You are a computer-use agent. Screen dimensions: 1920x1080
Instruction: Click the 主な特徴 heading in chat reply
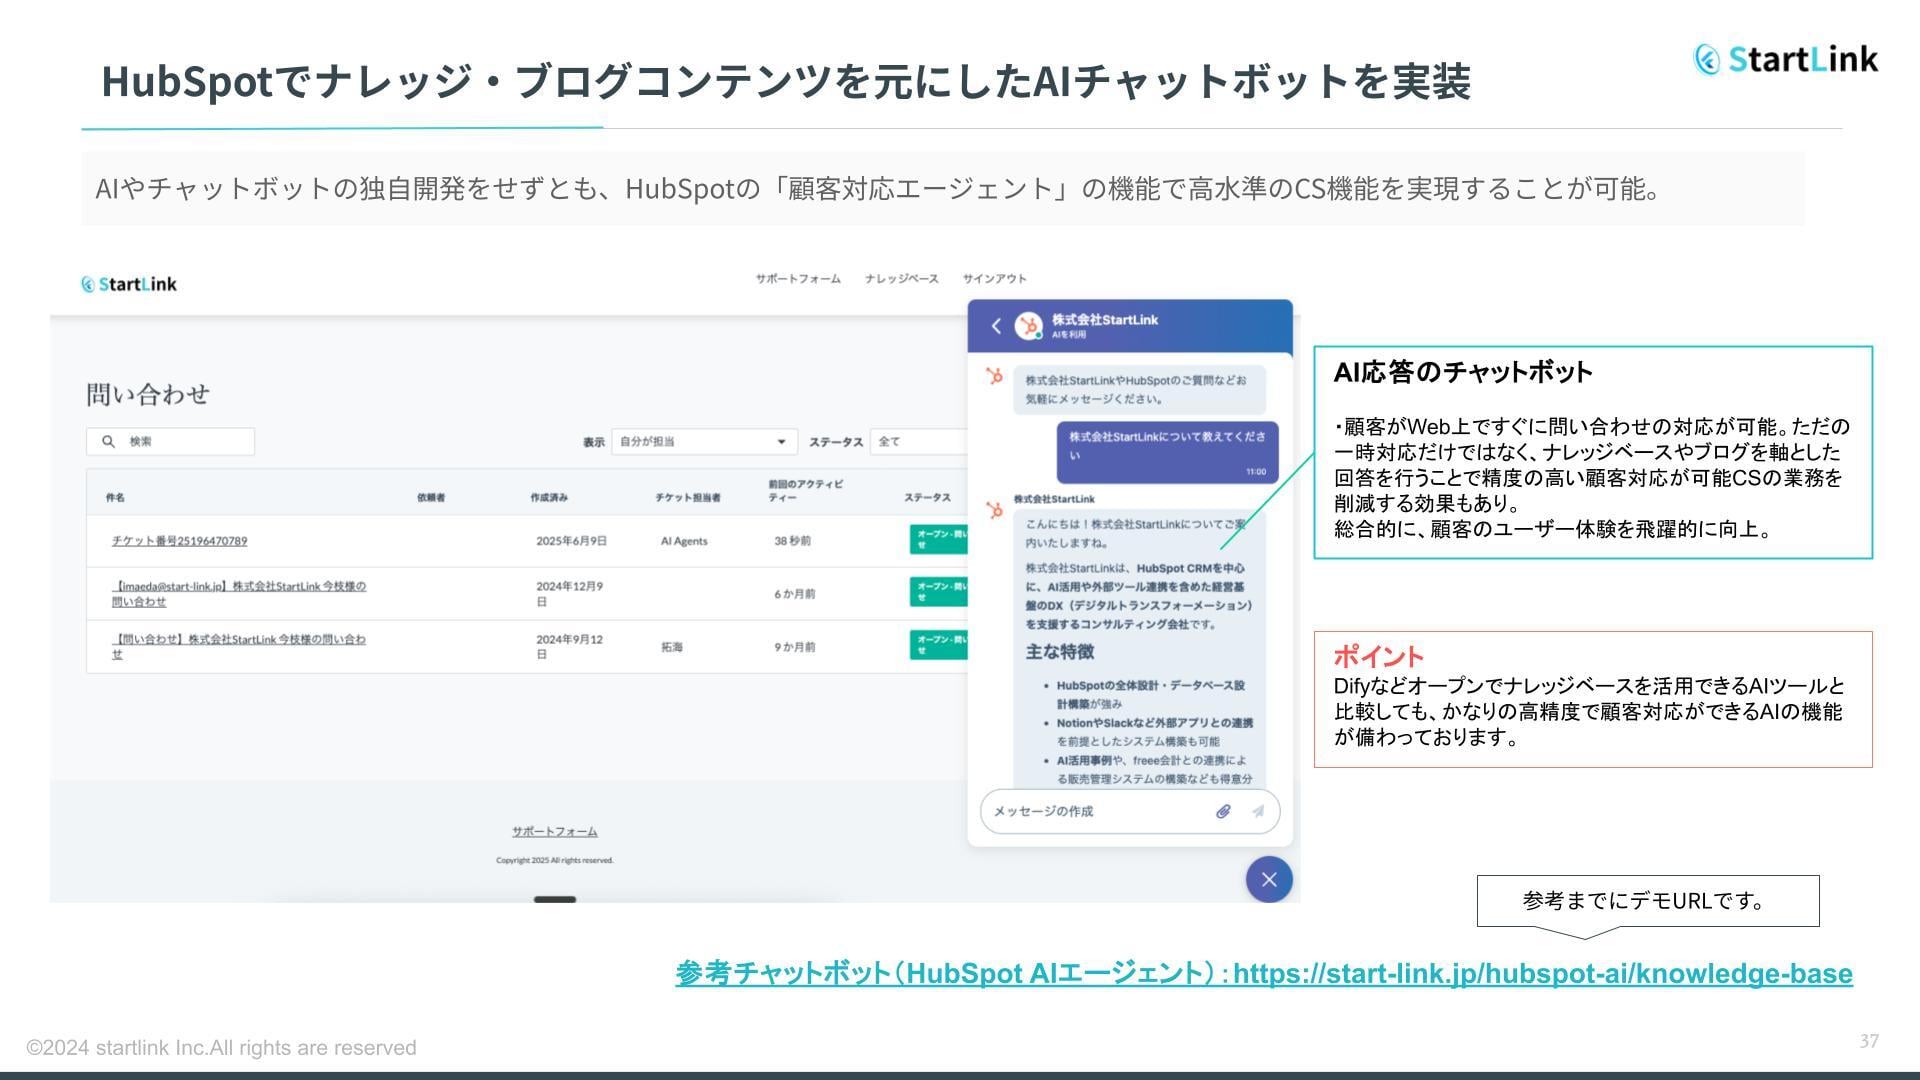(x=1060, y=652)
